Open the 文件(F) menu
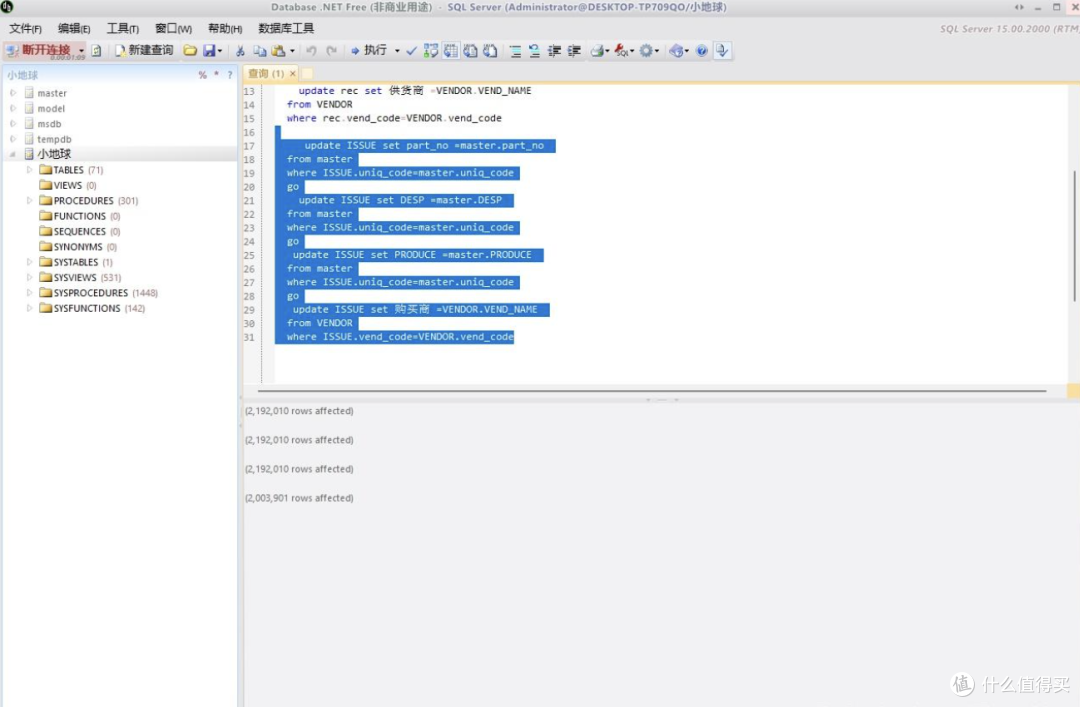 25,29
